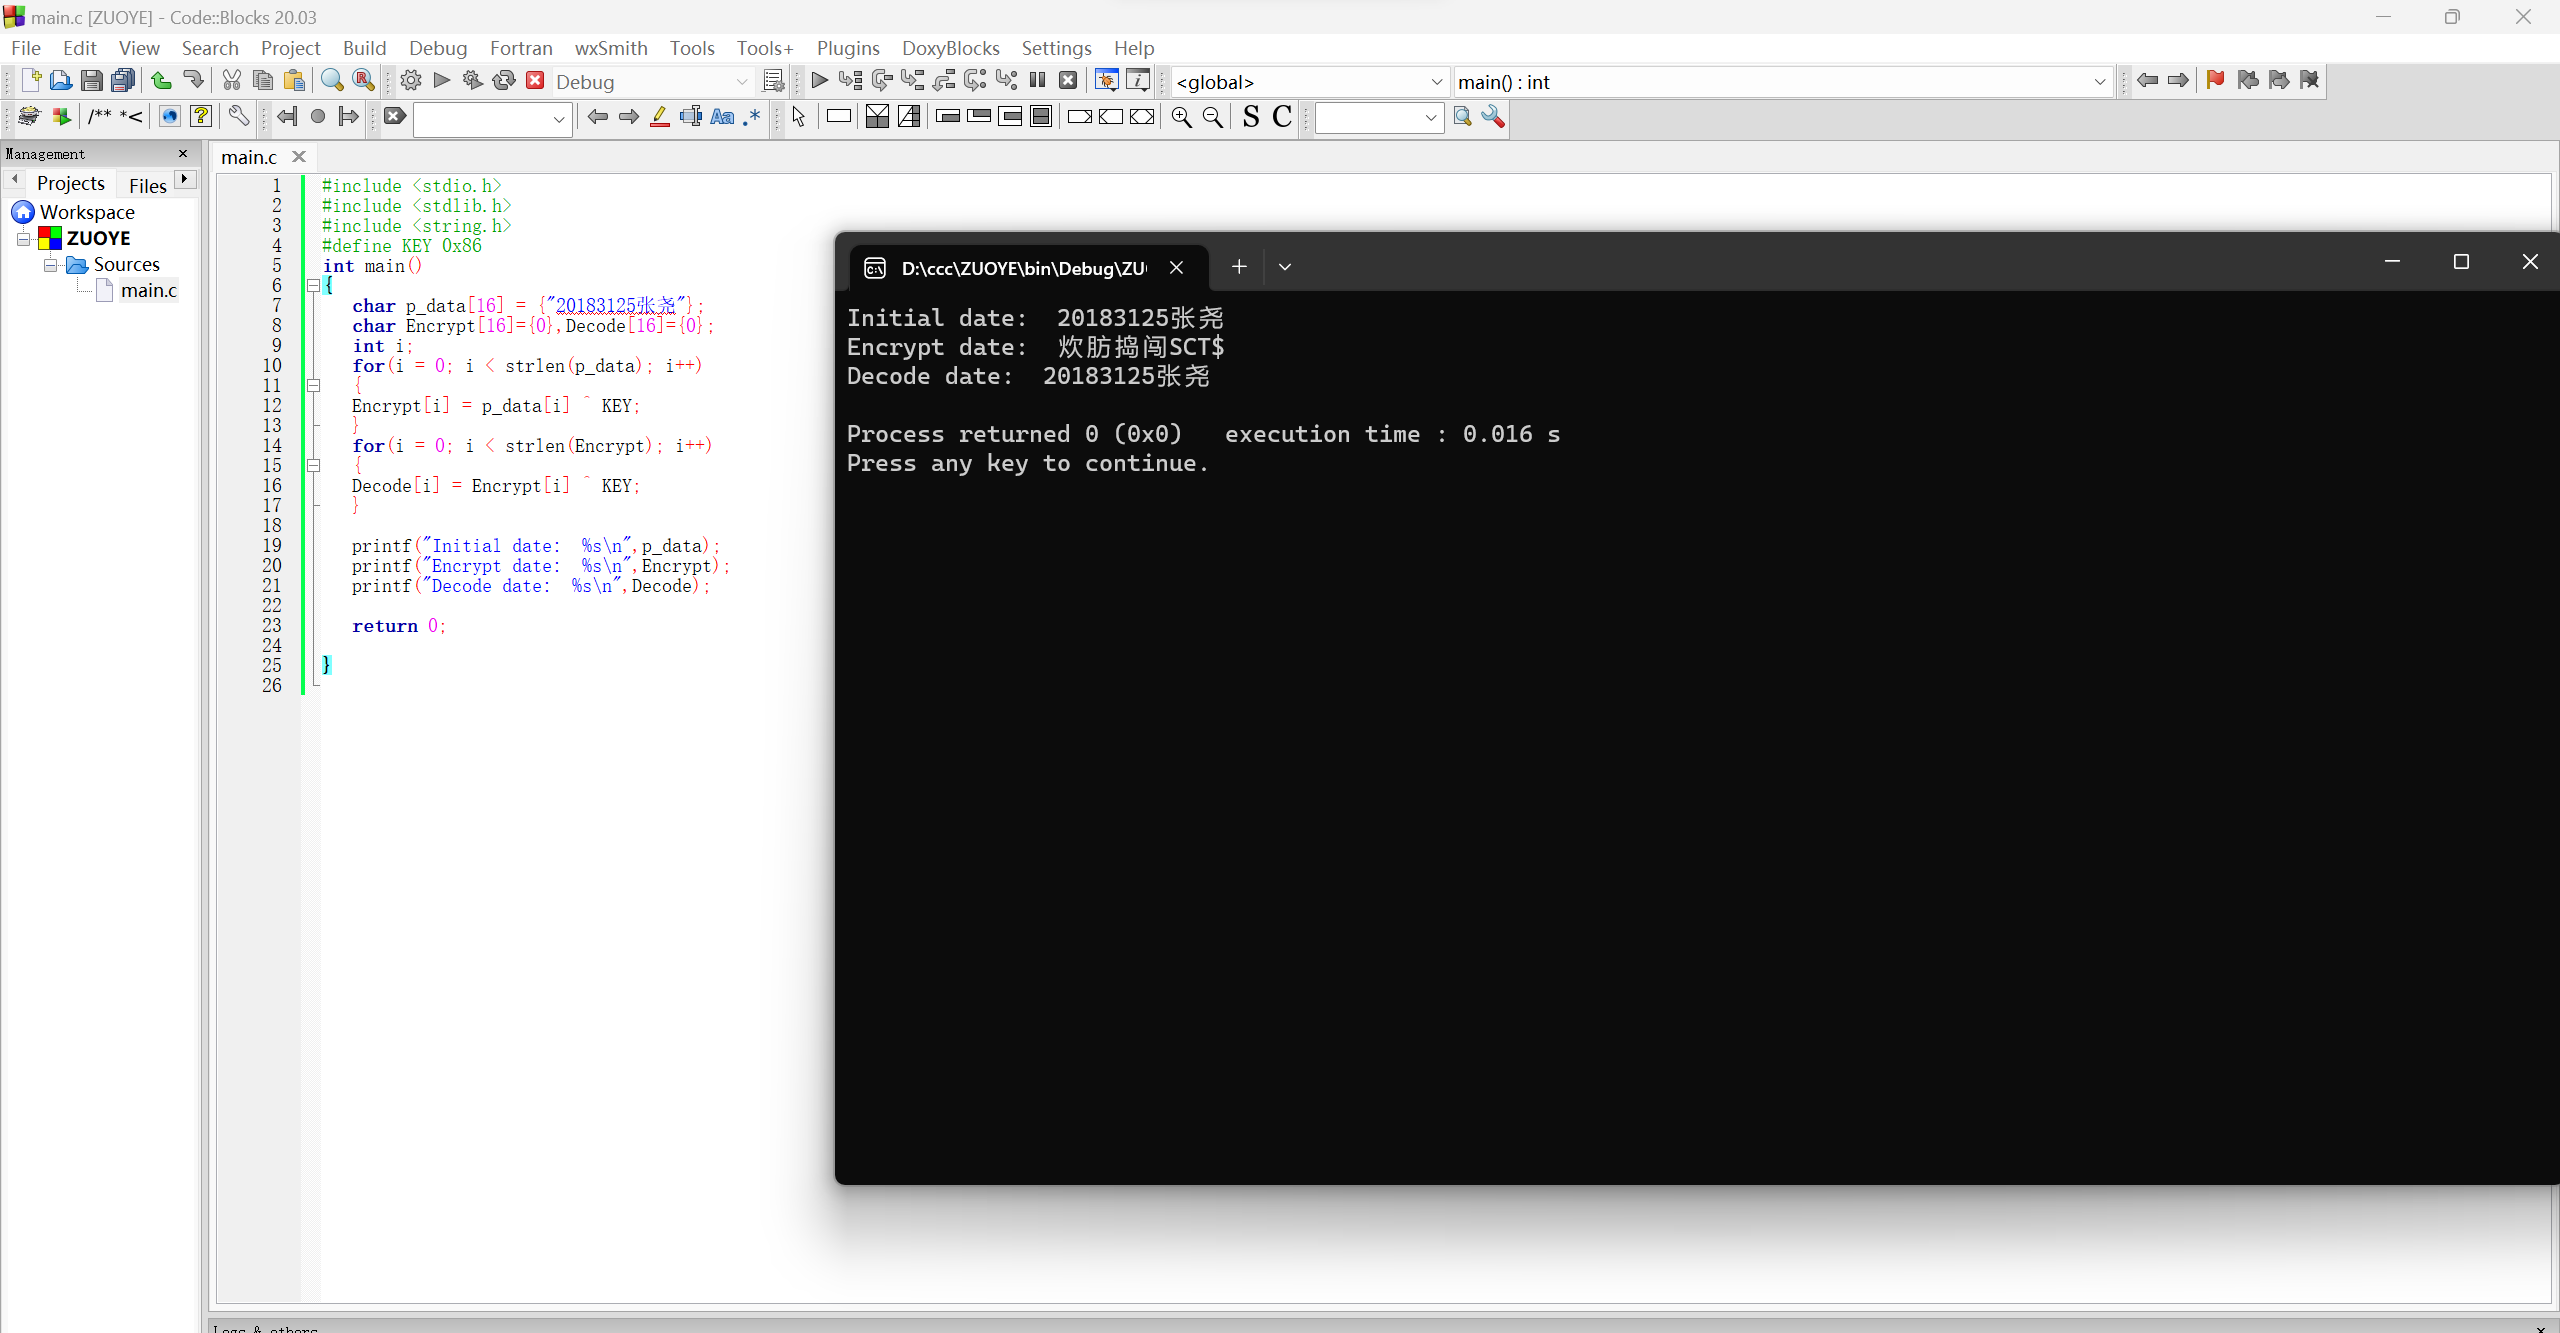Toggle regex .* search option
The width and height of the screenshot is (2560, 1333).
point(752,117)
